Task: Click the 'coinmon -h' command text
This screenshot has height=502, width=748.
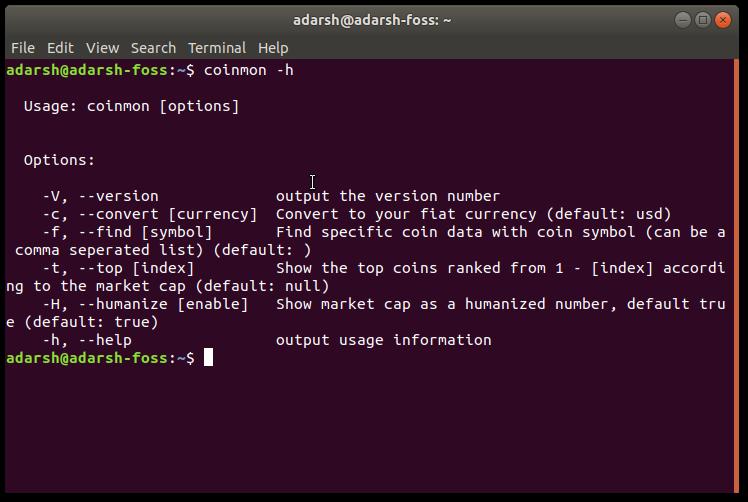Action: (x=249, y=70)
